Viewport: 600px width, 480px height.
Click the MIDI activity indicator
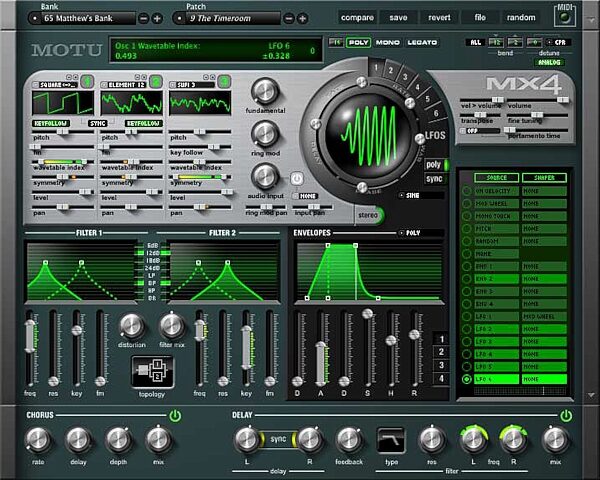[x=564, y=17]
